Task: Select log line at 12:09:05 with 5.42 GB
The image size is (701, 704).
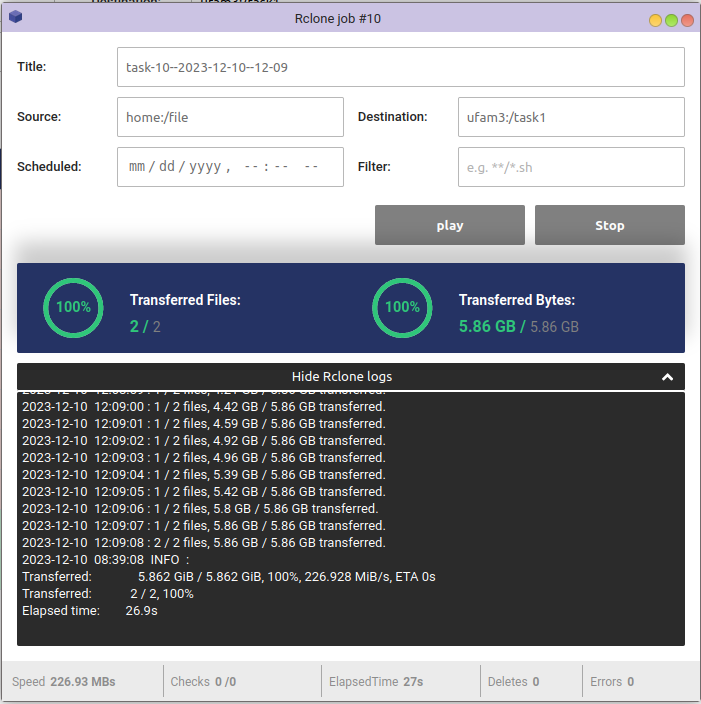Action: [204, 492]
